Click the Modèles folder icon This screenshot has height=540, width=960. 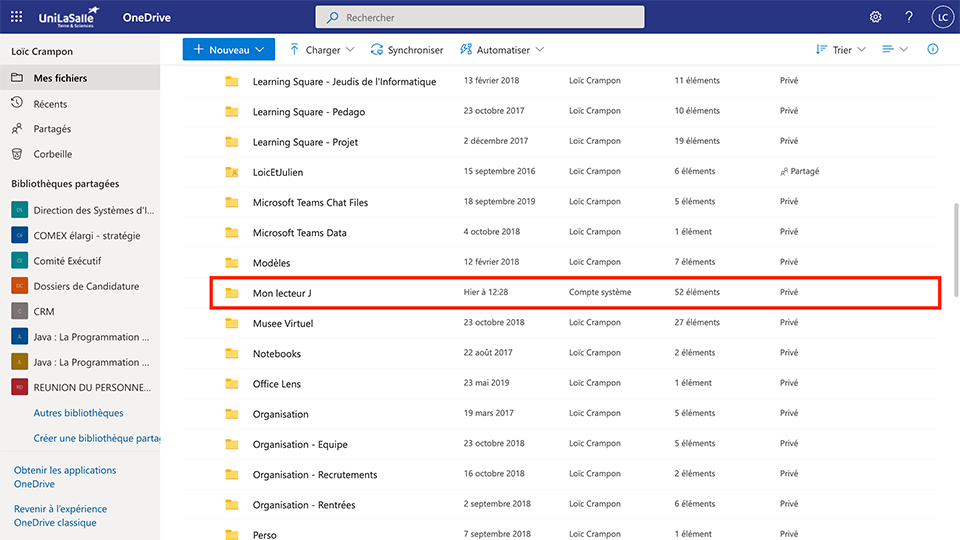(231, 263)
